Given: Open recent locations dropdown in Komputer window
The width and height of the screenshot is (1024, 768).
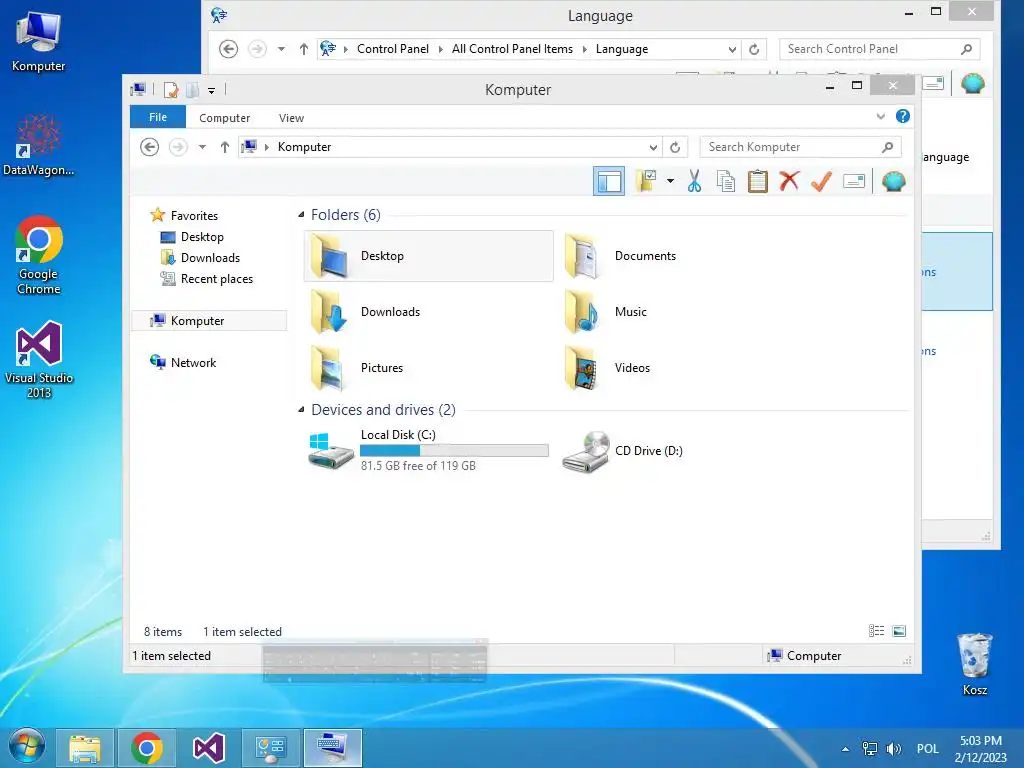Looking at the screenshot, I should (202, 147).
